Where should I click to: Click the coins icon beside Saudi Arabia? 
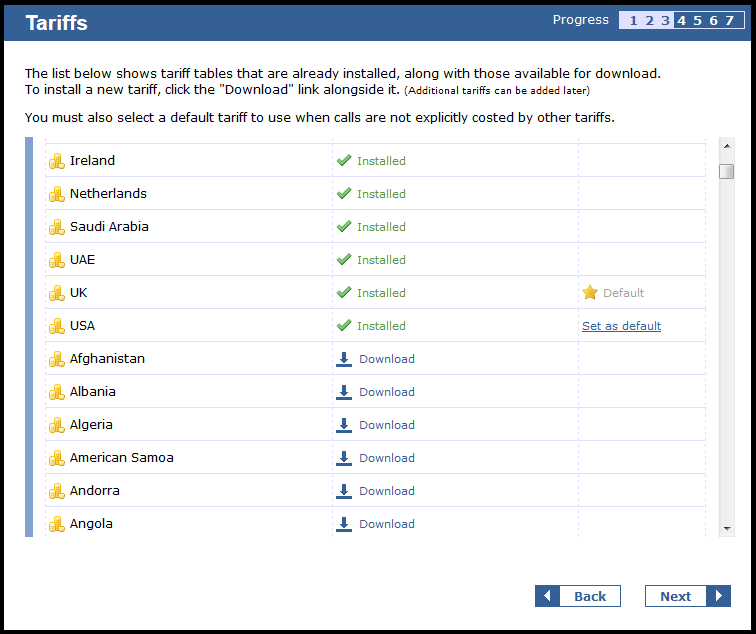(x=57, y=227)
